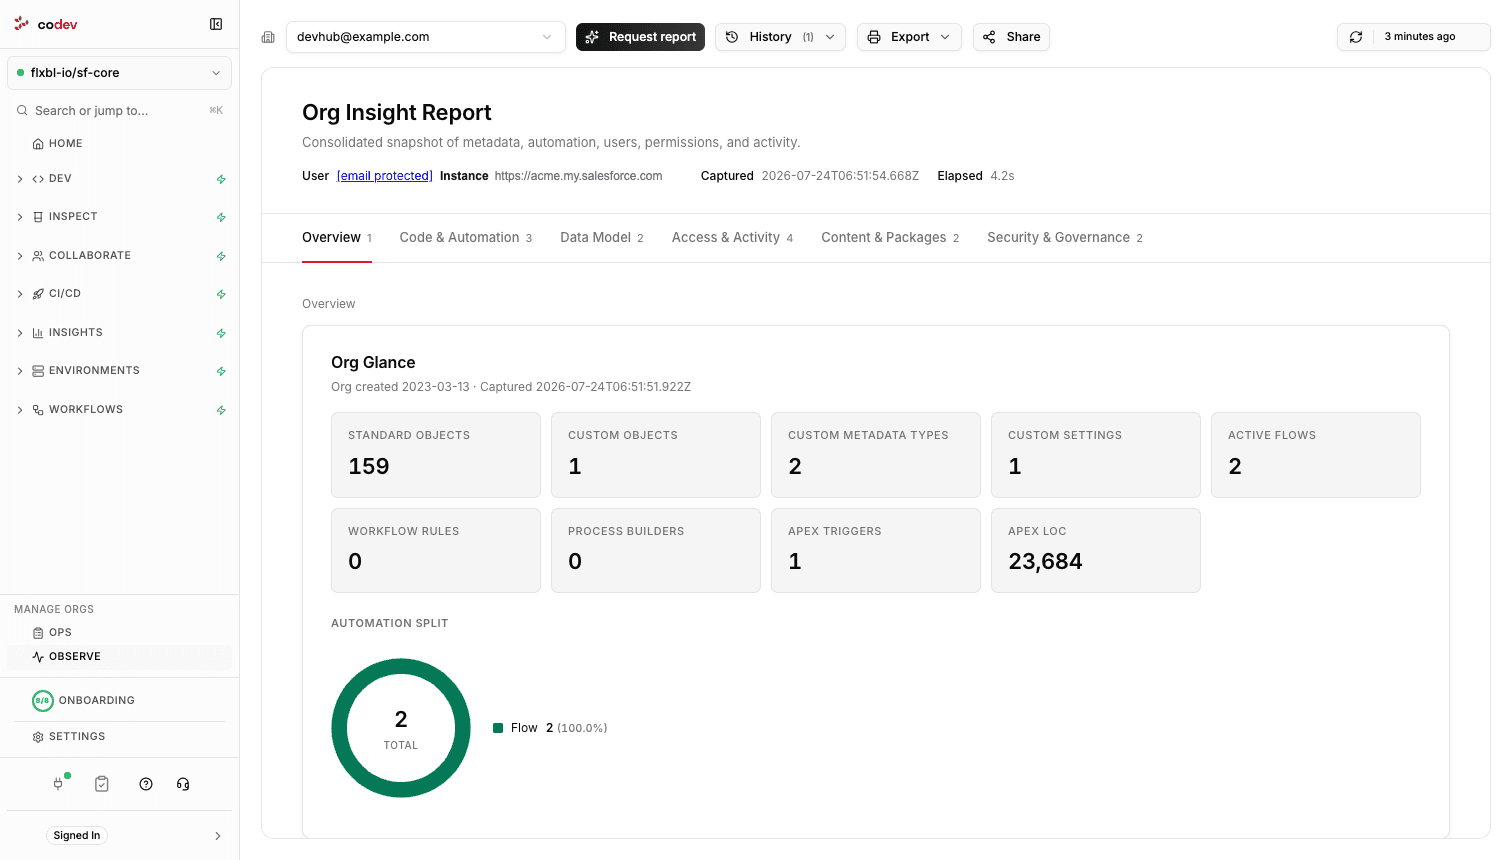Viewport: 1512px width, 860px height.
Task: Click the Custom Metadata Types card
Action: pyautogui.click(x=876, y=455)
